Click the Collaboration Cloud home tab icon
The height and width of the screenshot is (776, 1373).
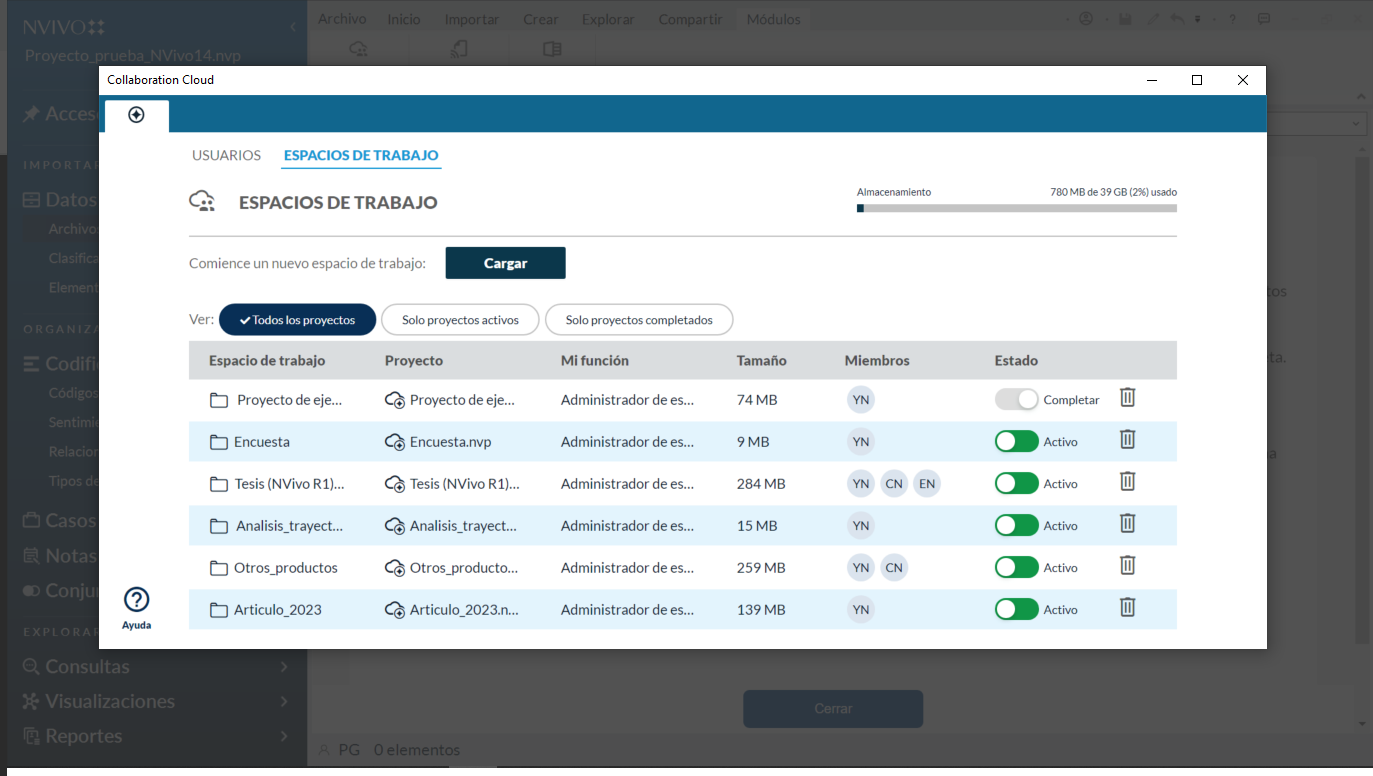[137, 115]
